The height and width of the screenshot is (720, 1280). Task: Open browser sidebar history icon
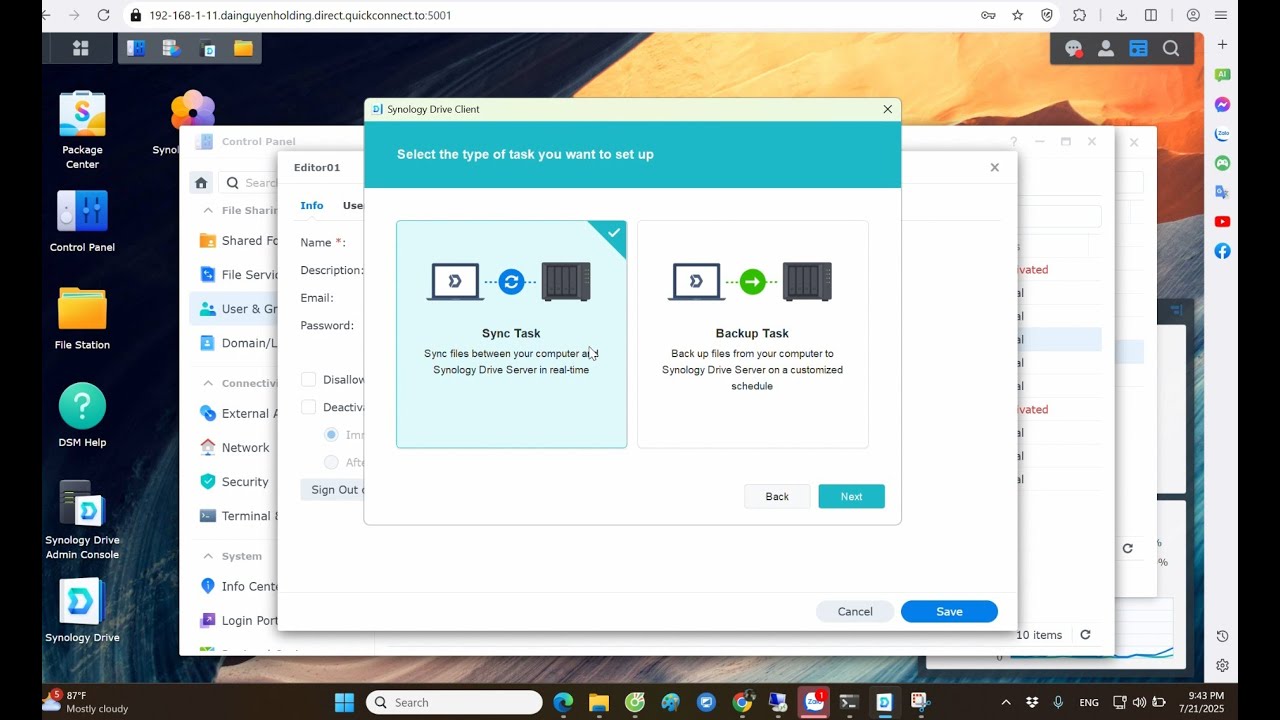(1222, 636)
